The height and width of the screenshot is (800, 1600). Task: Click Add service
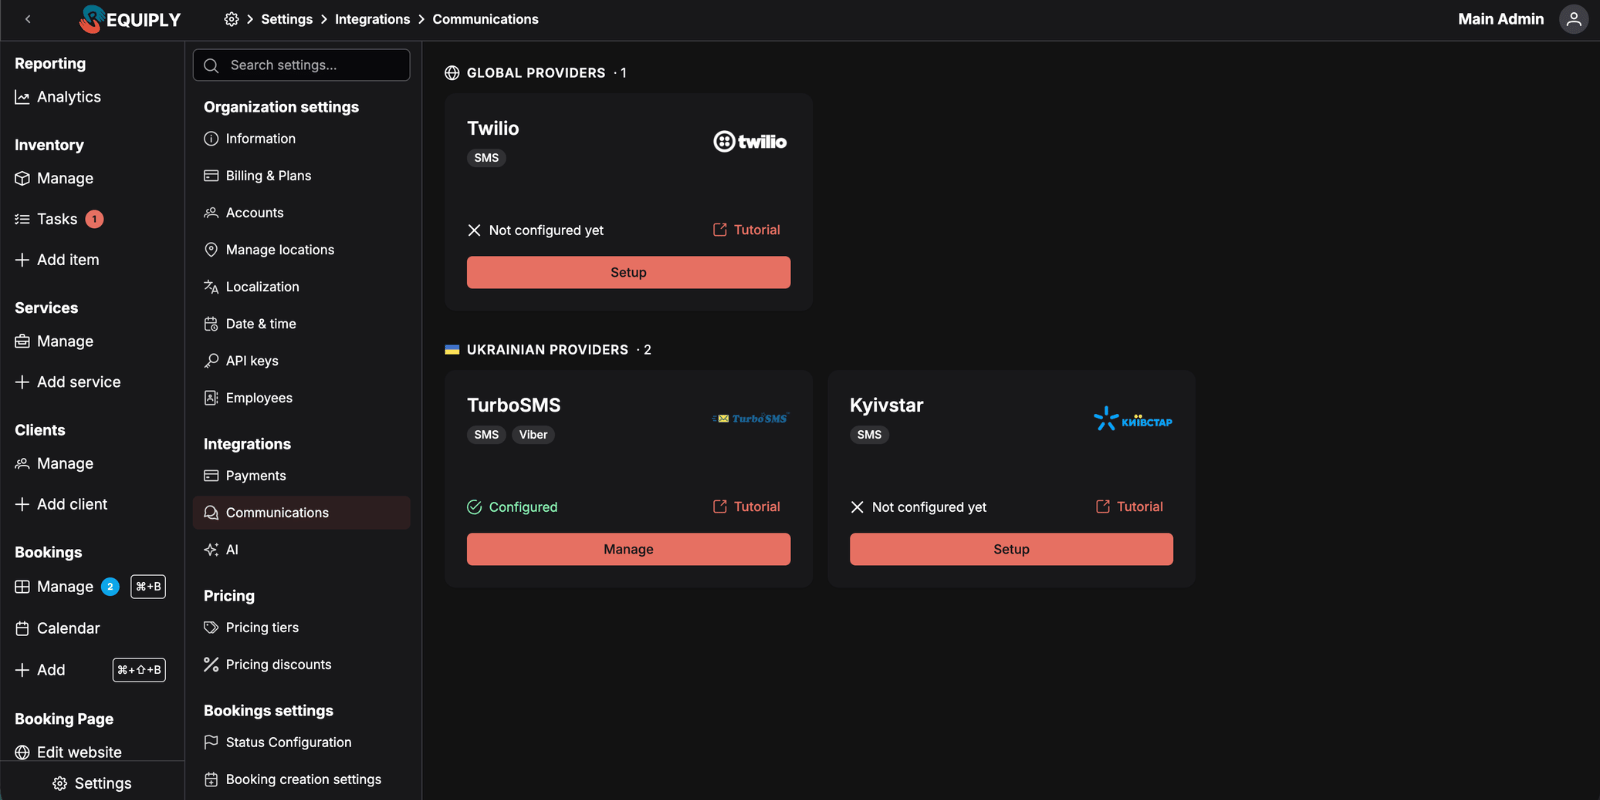[x=68, y=382]
